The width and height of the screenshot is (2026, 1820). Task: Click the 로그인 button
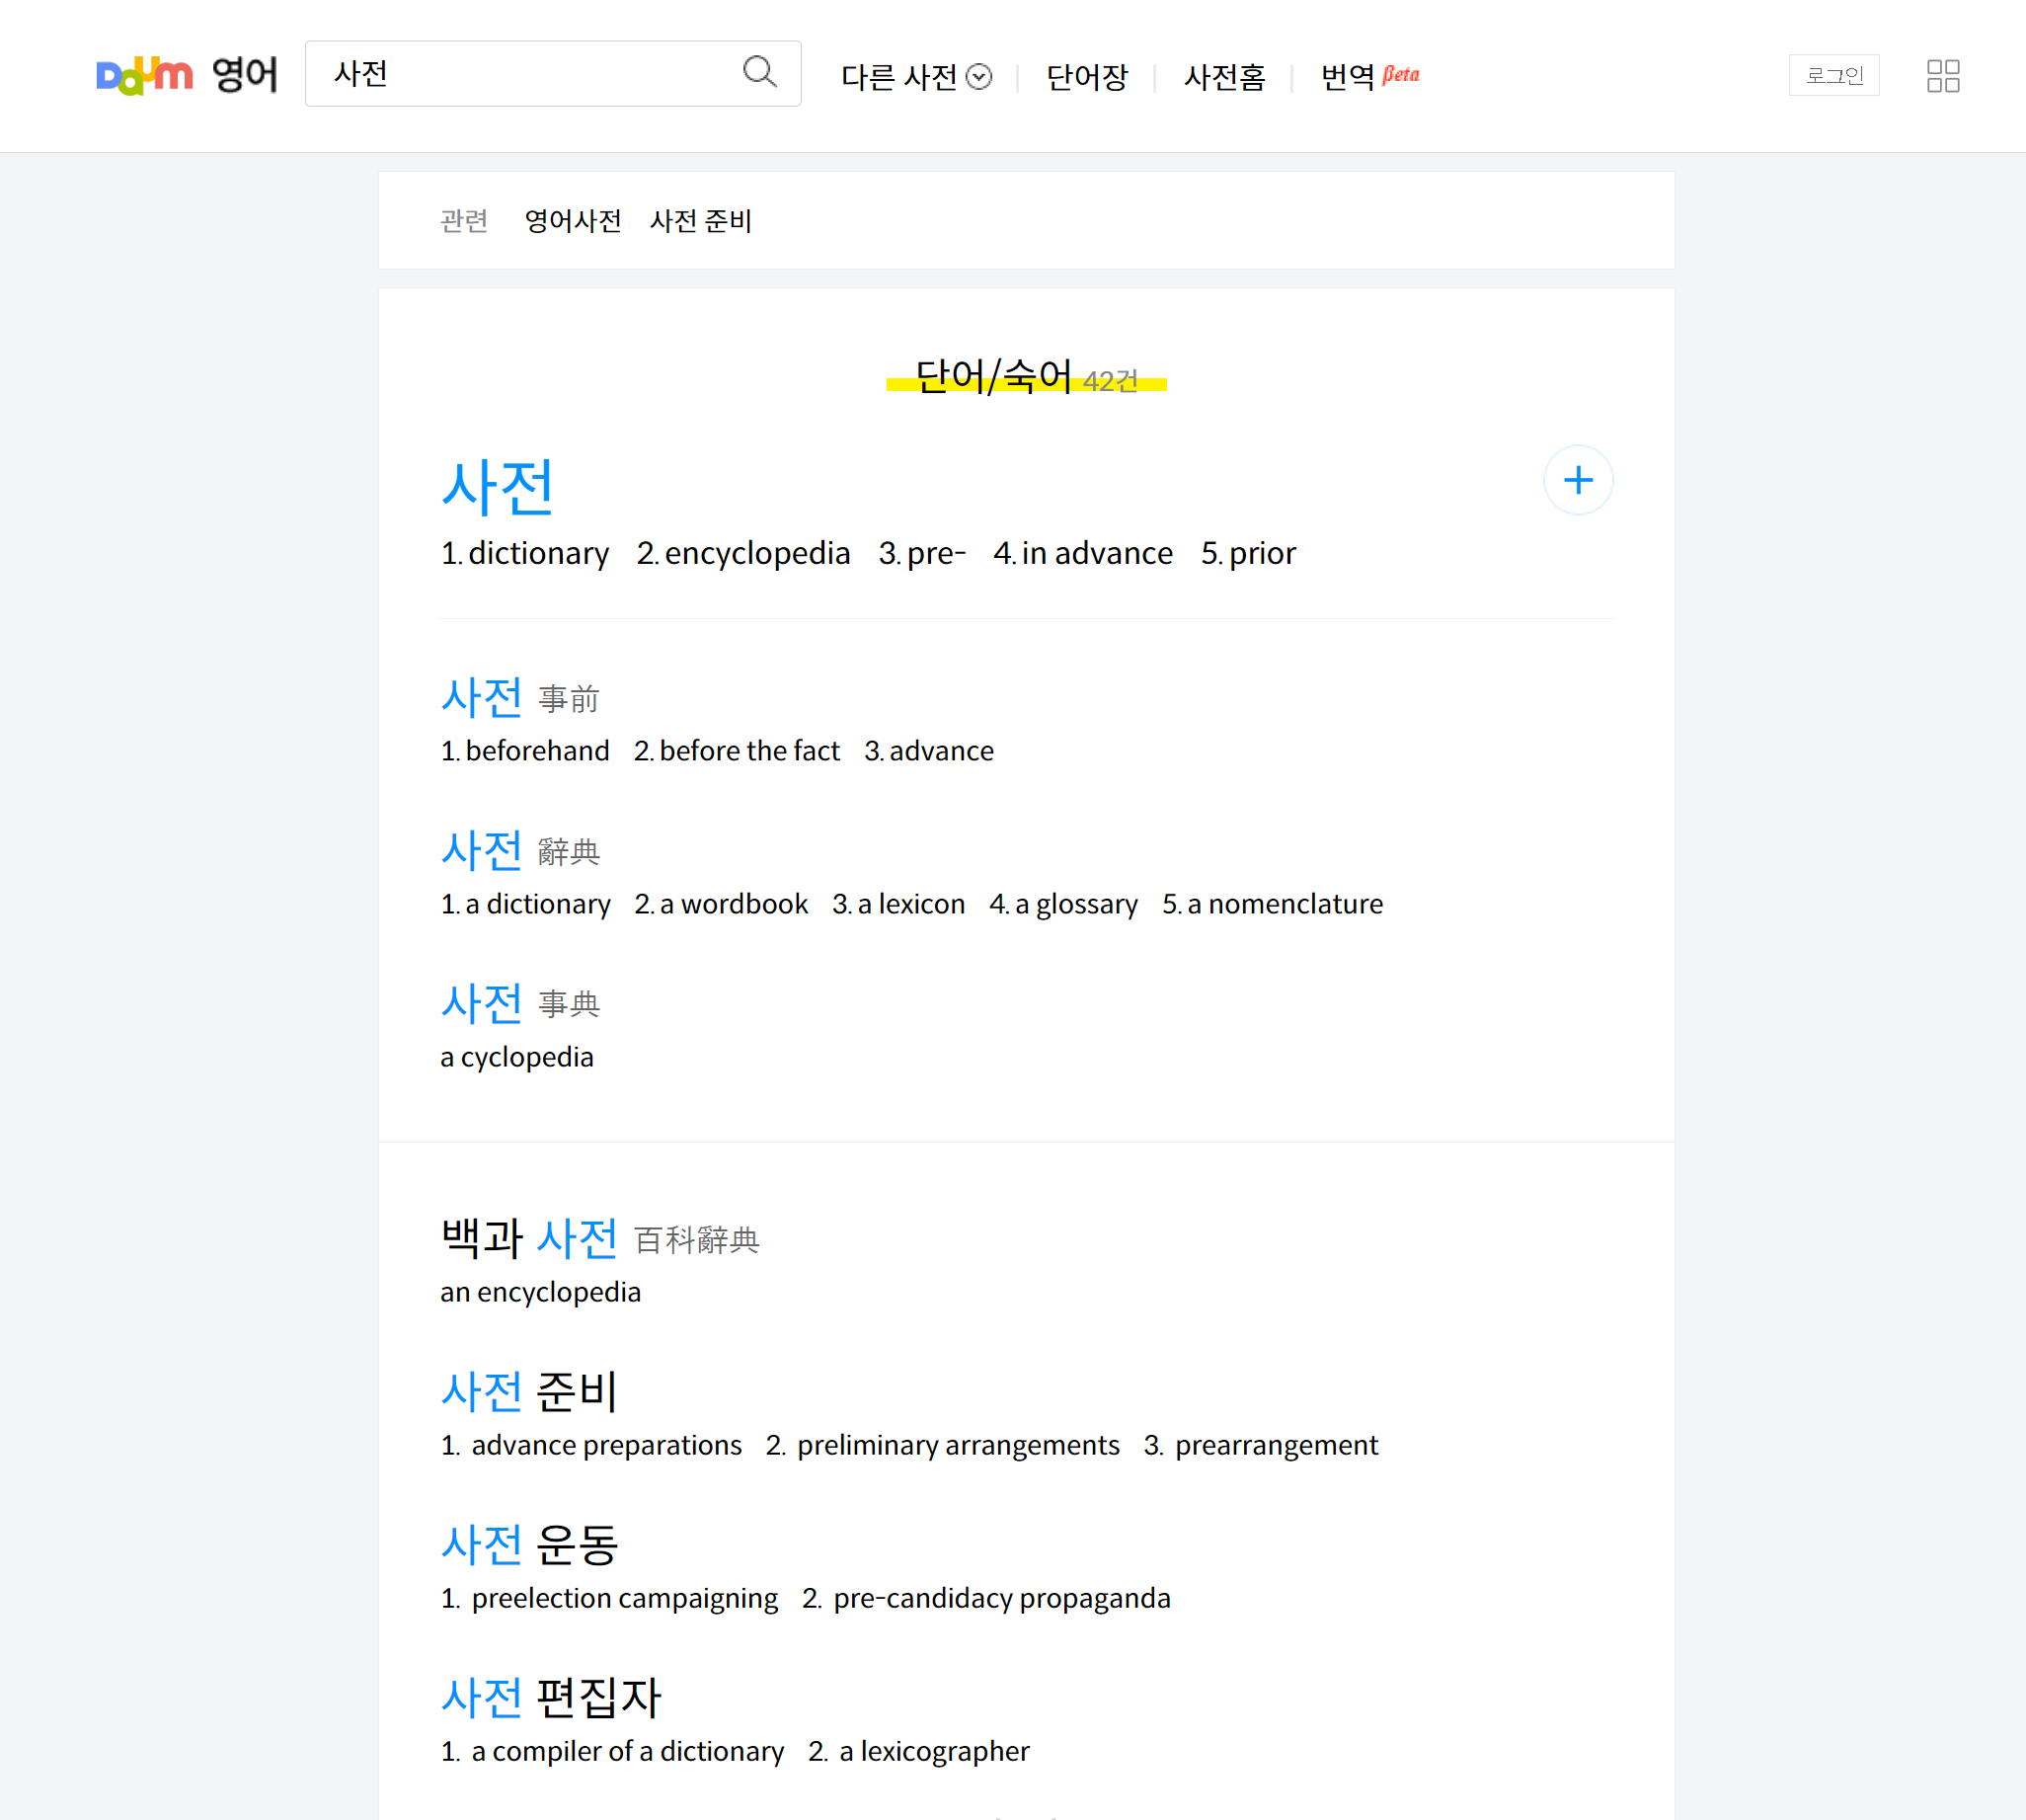coord(1833,75)
